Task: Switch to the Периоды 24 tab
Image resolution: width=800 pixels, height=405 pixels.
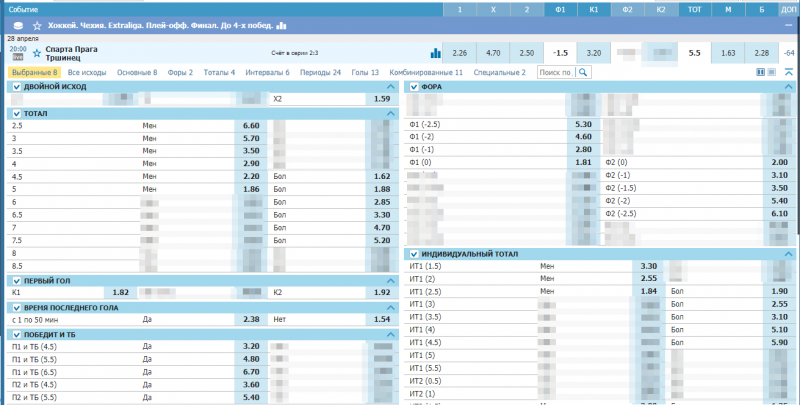Action: tap(321, 73)
